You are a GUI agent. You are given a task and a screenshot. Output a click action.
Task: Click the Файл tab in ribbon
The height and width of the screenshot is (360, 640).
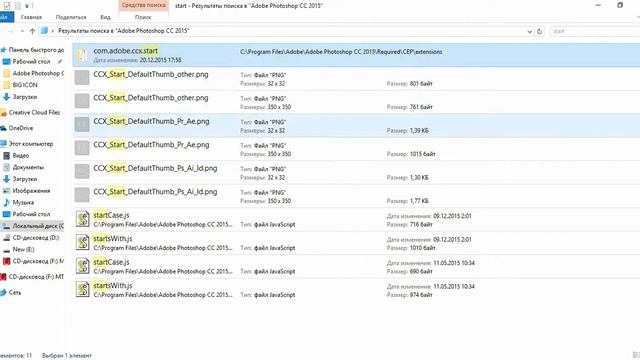click(x=6, y=17)
